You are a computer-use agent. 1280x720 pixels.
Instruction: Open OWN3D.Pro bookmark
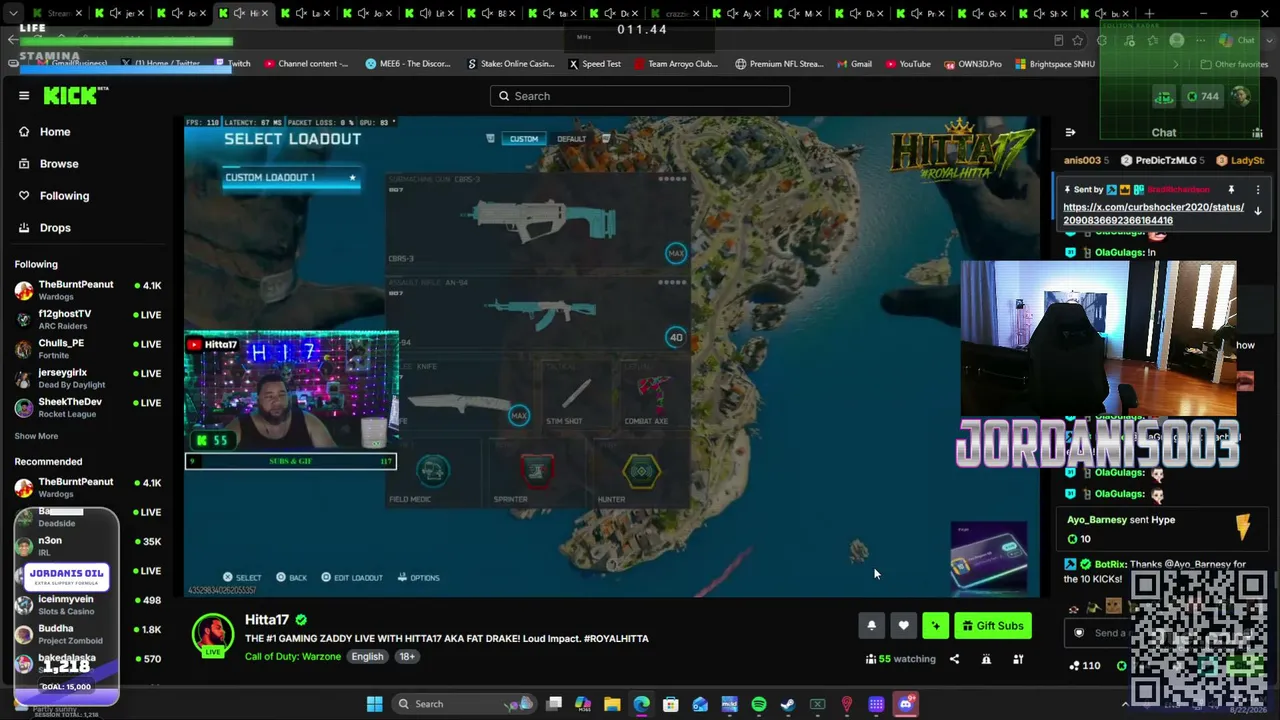(972, 64)
